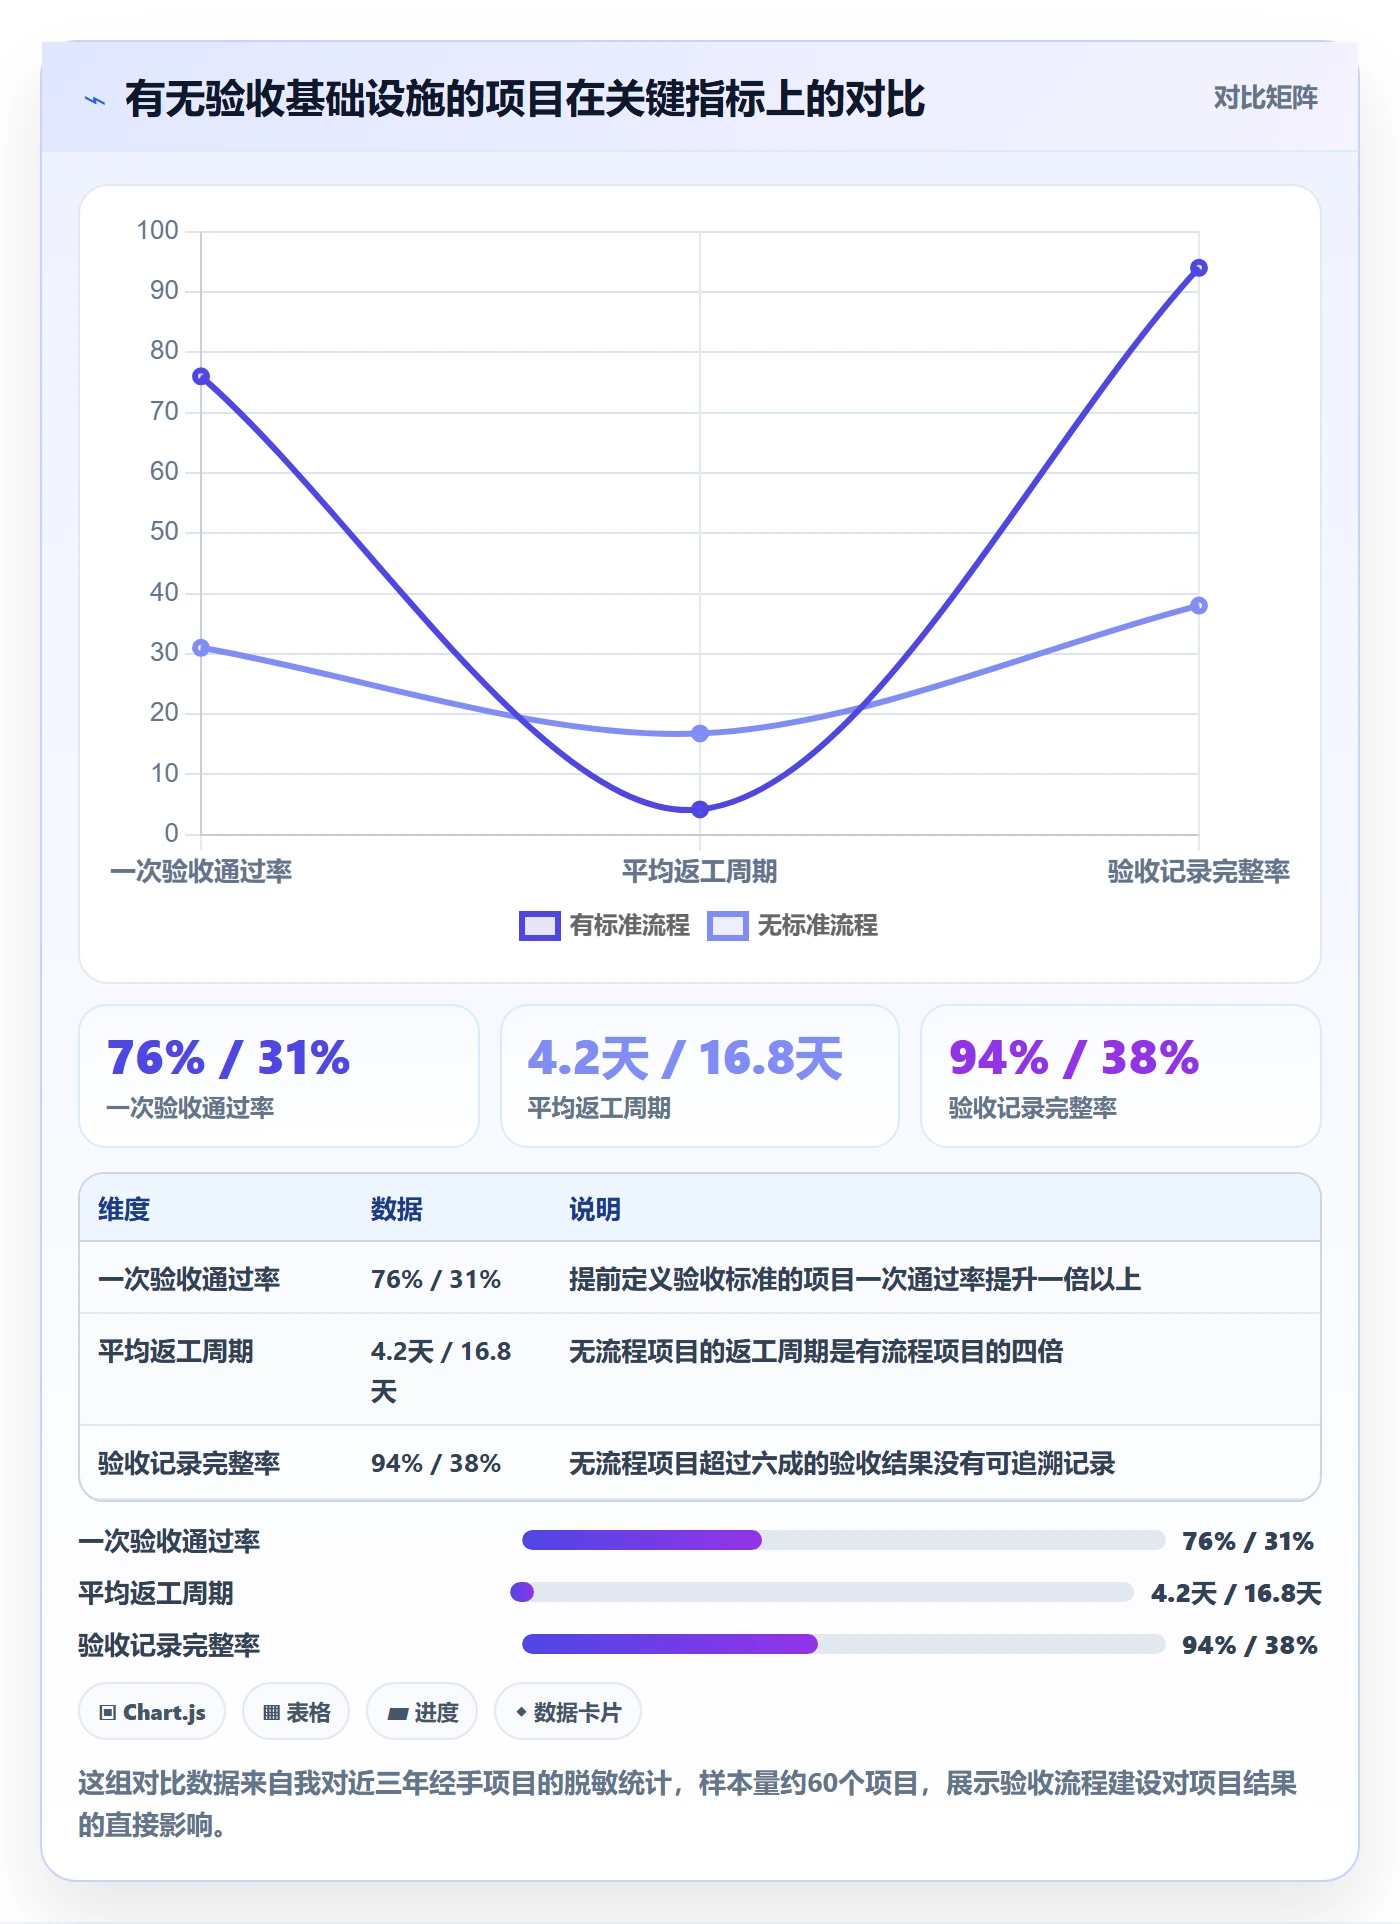The image size is (1400, 1924).
Task: Click the card title 有无验收基础设施的项目在关键指标上的对比
Action: (525, 99)
